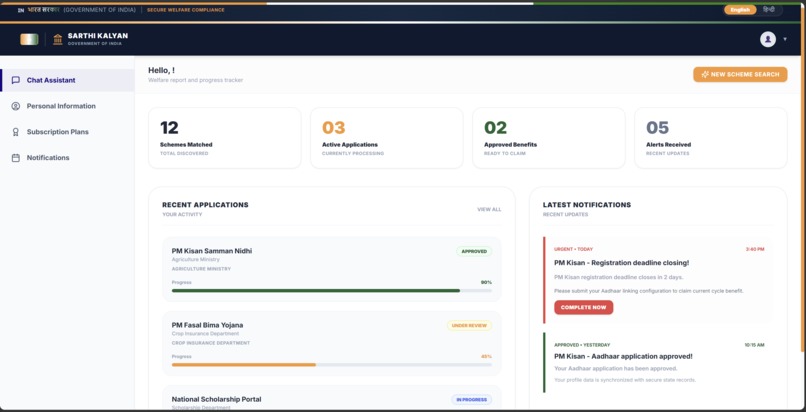Click the Indian tricolor flag logo
The image size is (806, 412).
pyautogui.click(x=29, y=39)
